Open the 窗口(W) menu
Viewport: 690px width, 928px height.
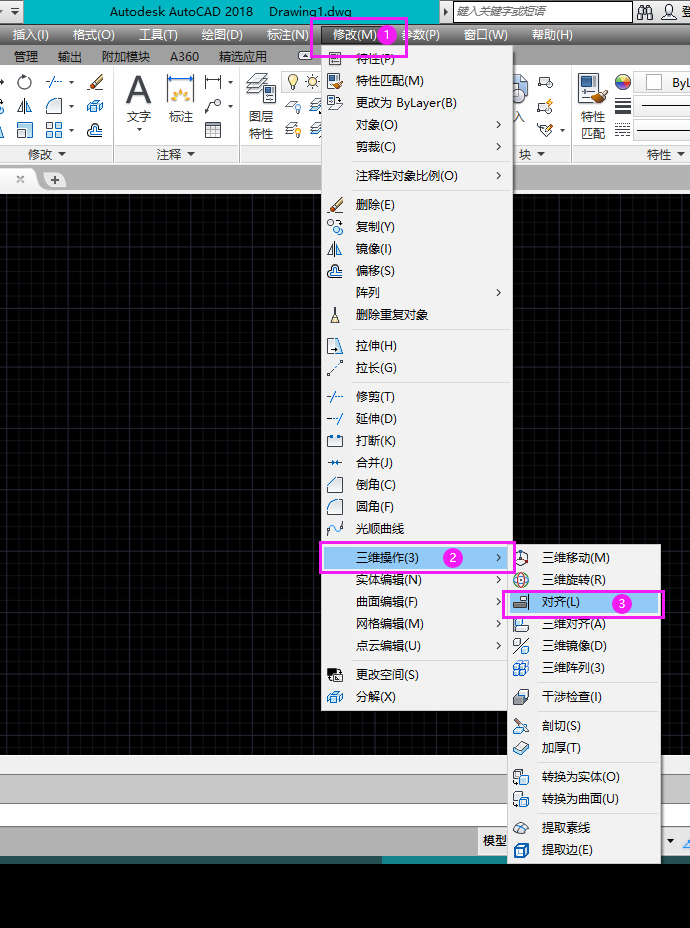(485, 35)
